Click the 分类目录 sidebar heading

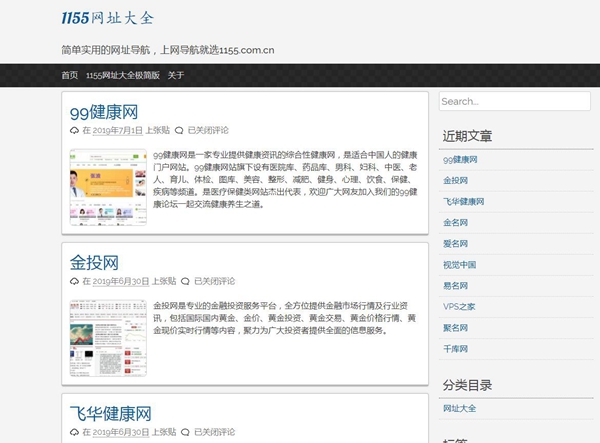(x=467, y=385)
